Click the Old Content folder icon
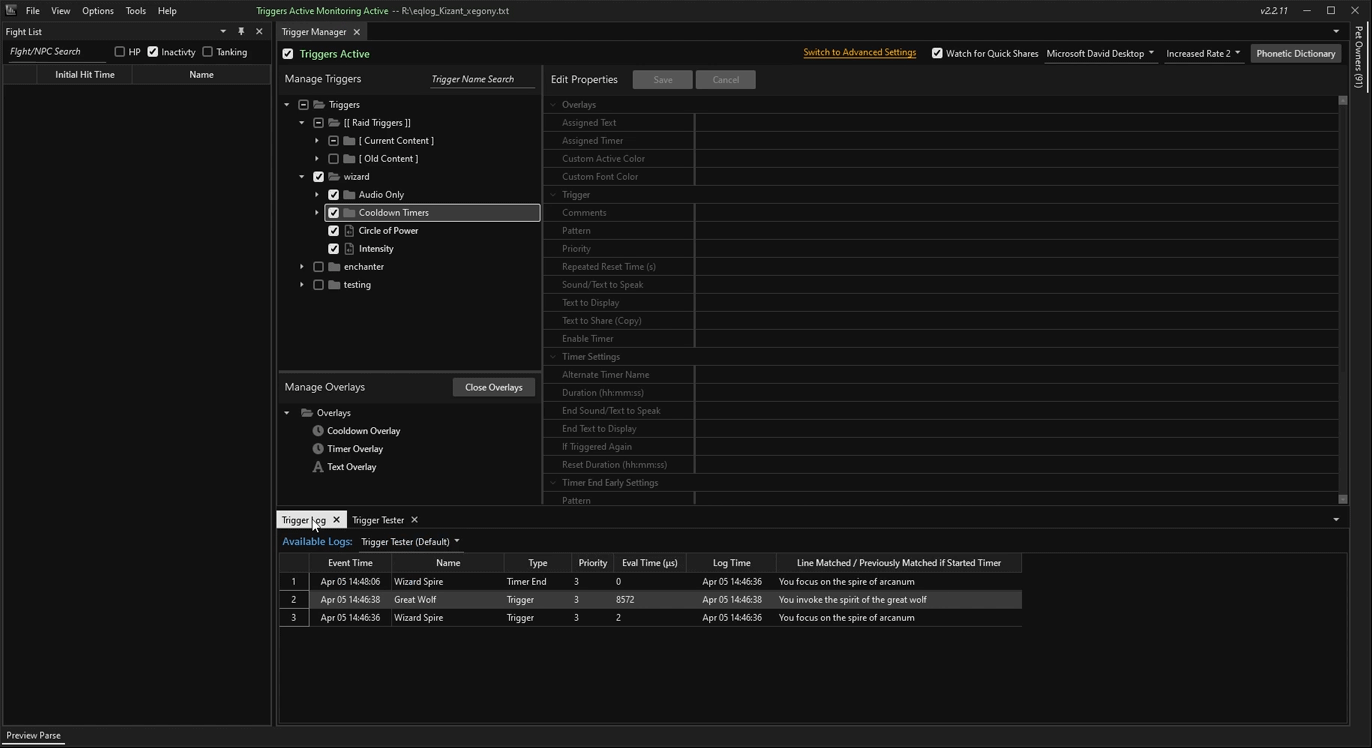Viewport: 1372px width, 748px height. click(349, 158)
